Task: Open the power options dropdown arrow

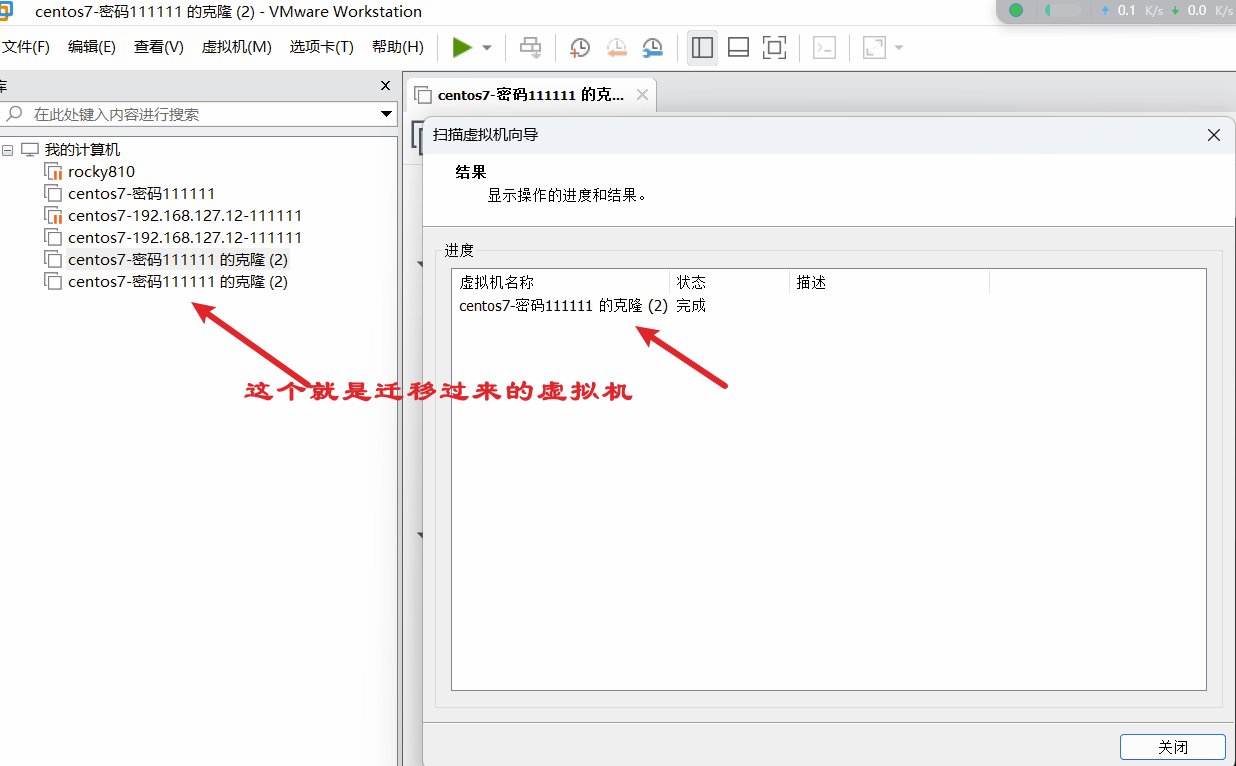Action: 487,48
